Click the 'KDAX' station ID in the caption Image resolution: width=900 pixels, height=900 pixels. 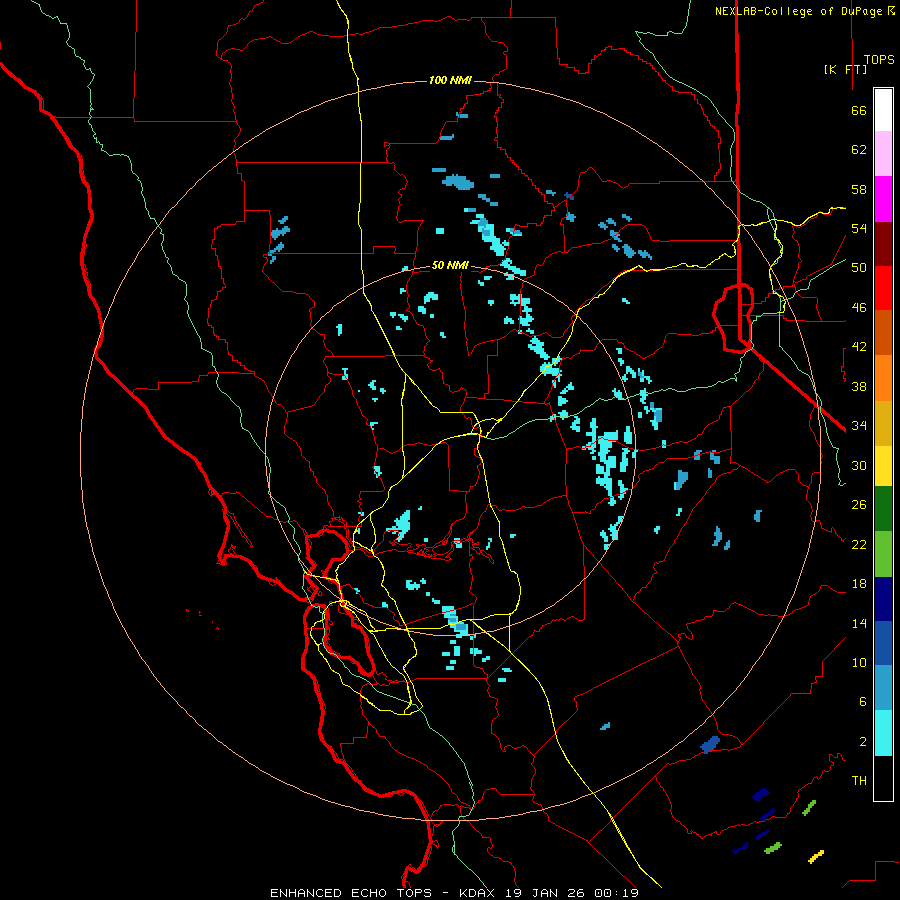[x=478, y=893]
